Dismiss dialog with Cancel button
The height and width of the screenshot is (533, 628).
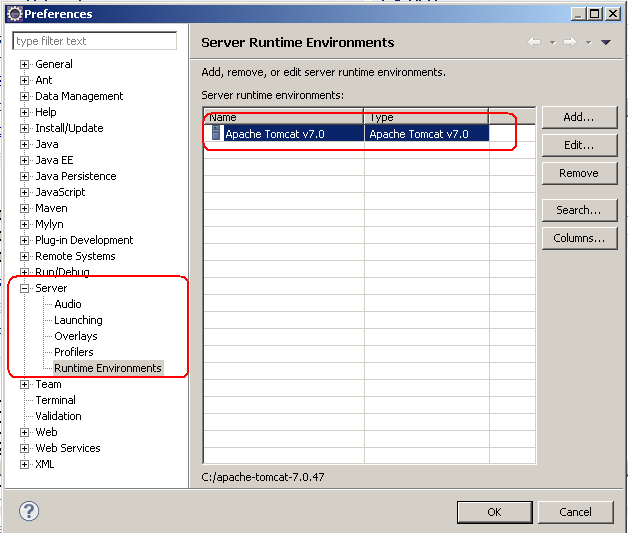pos(576,512)
